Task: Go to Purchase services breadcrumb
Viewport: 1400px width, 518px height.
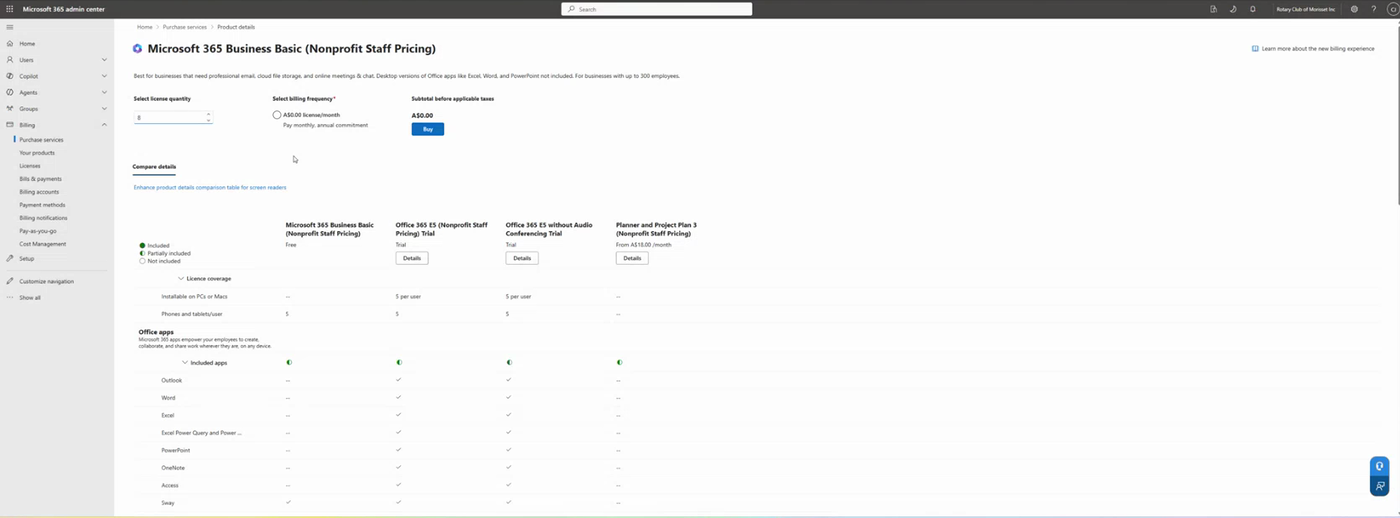Action: point(185,27)
